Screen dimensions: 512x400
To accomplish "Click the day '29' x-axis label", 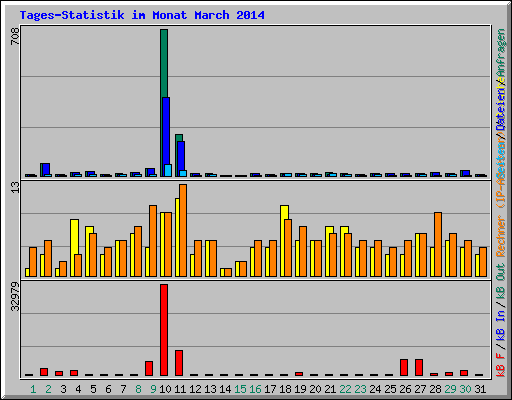I will point(450,389).
